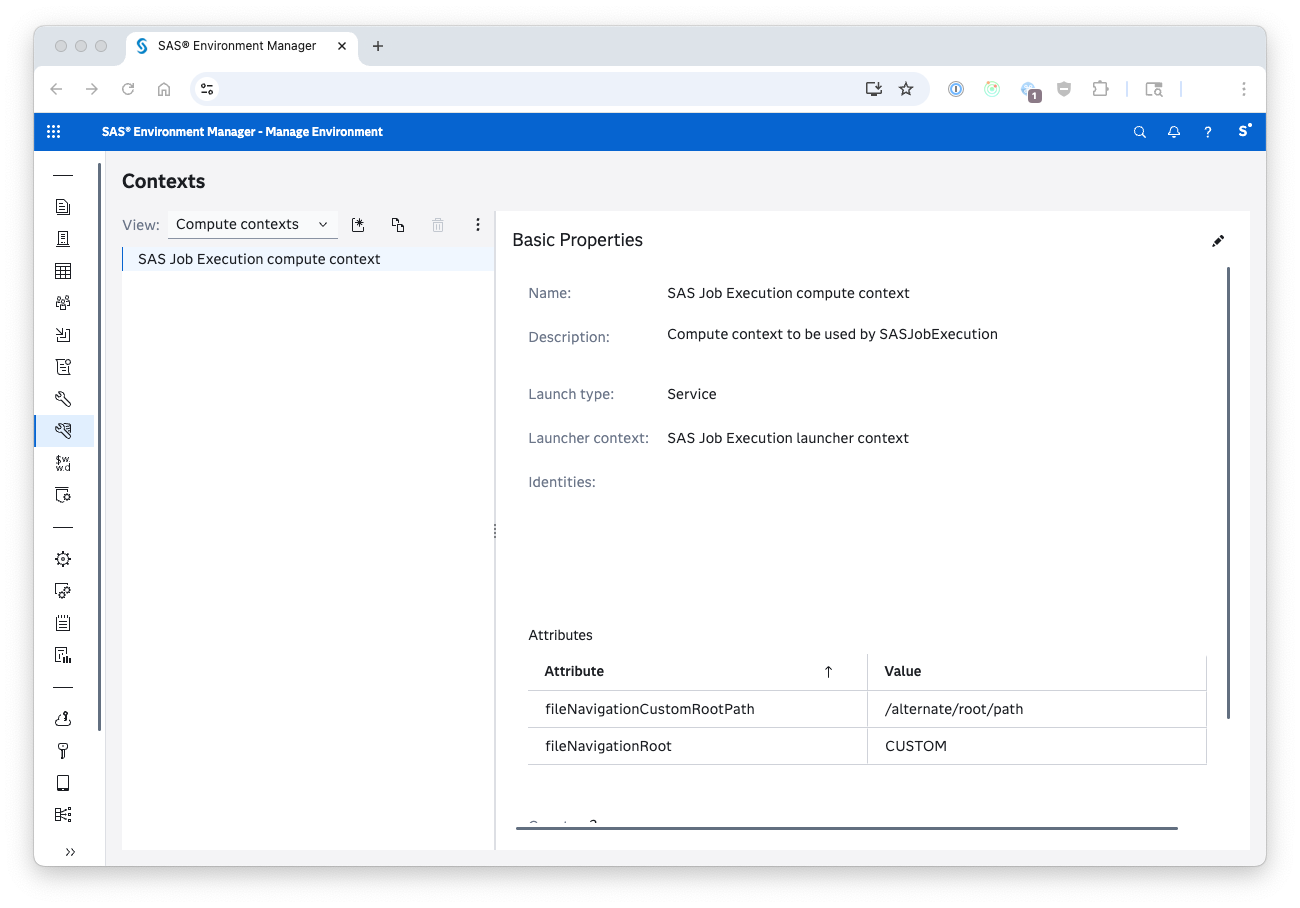The image size is (1300, 908).
Task: Open Servers page via server tower icon
Action: (63, 239)
